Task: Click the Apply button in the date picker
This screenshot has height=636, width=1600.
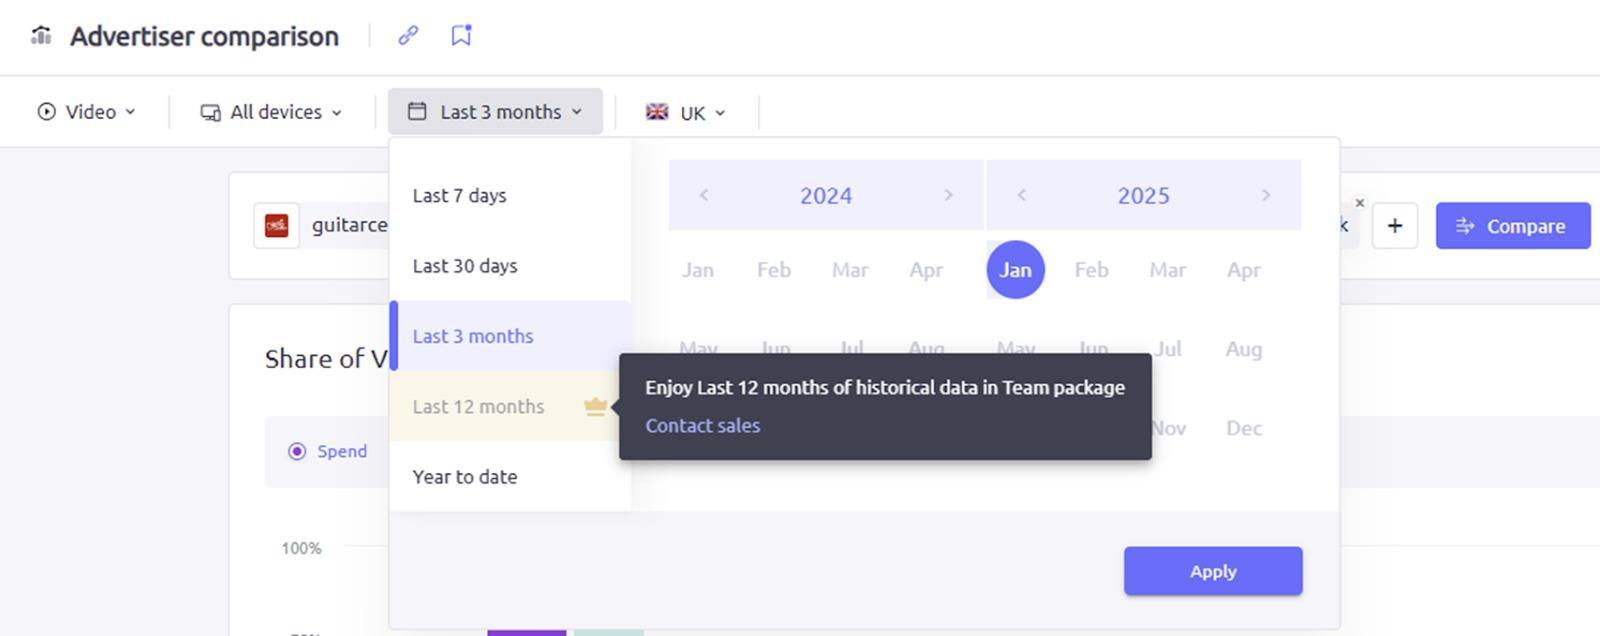Action: pos(1213,571)
